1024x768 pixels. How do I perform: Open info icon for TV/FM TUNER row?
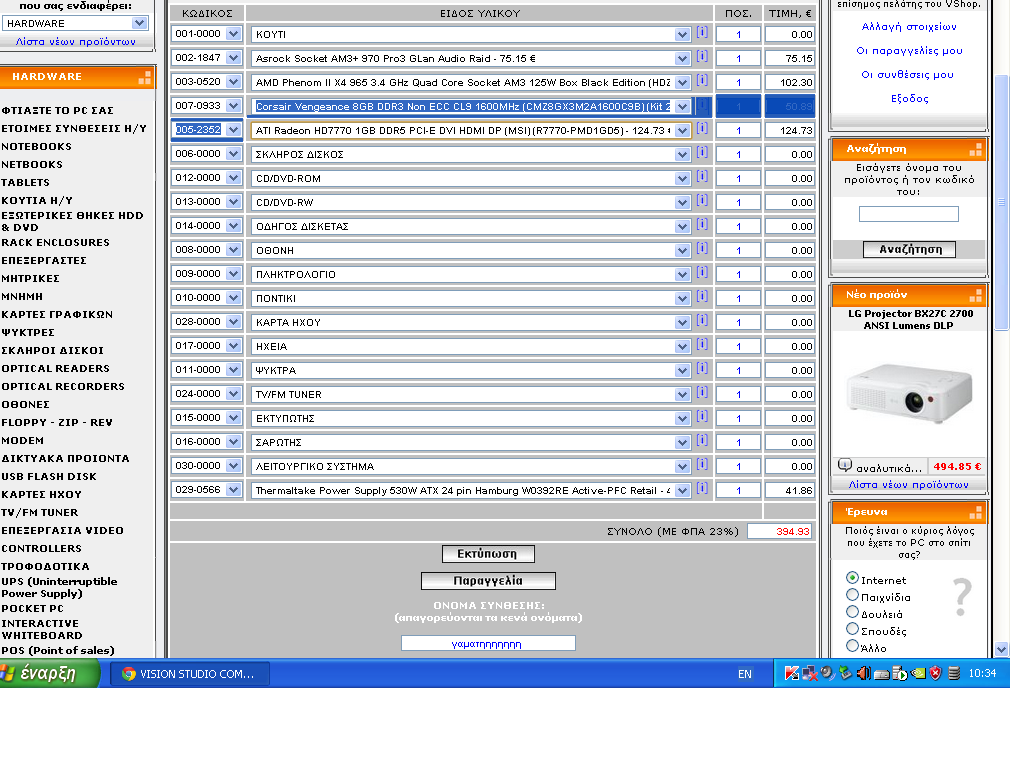point(702,392)
